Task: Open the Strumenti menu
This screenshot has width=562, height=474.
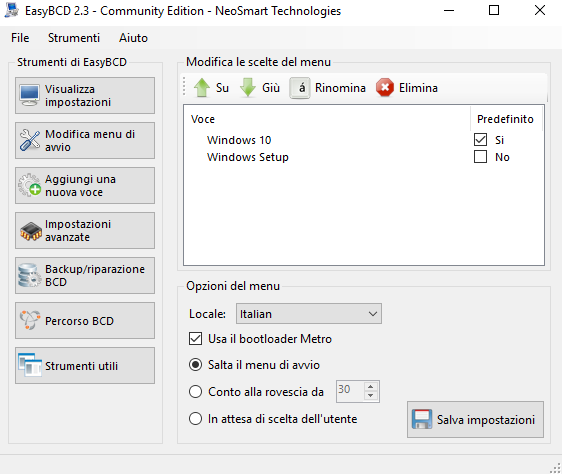Action: point(74,38)
